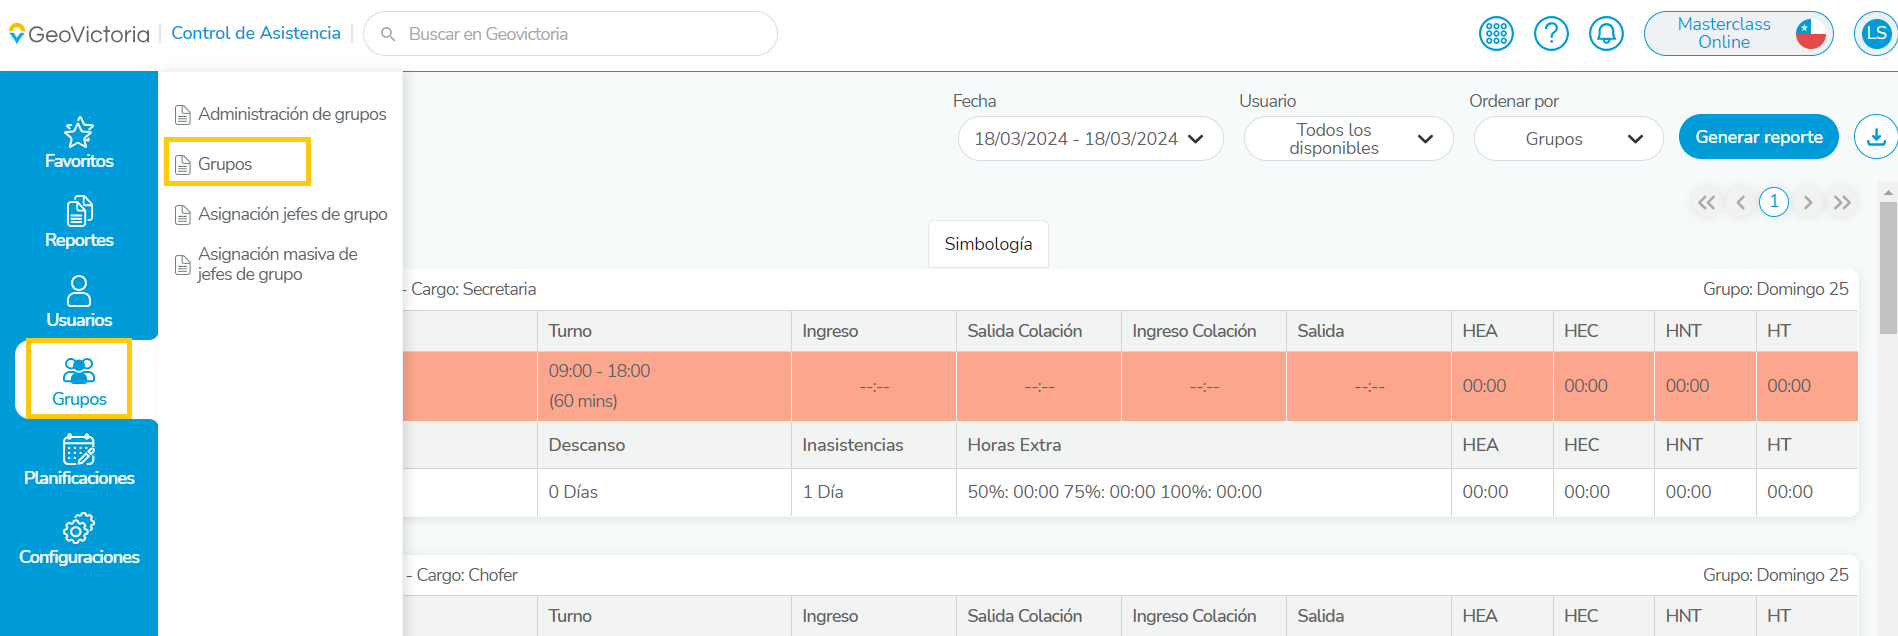1898x636 pixels.
Task: Open the Reportes sidebar section
Action: click(79, 222)
